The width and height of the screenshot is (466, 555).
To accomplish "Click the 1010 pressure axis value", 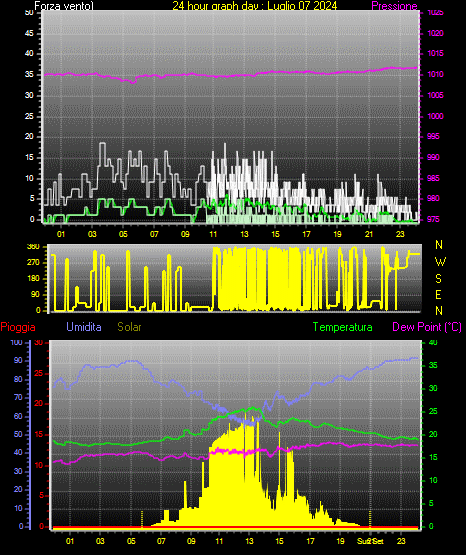I will click(435, 74).
